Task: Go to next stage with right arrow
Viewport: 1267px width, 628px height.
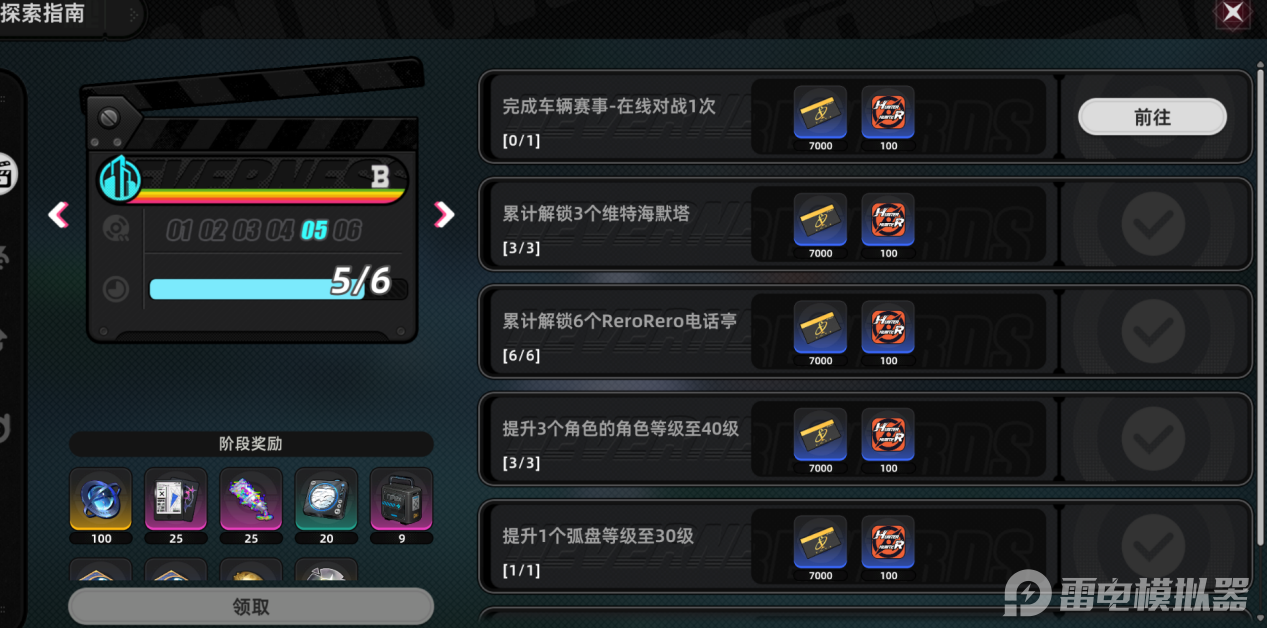Action: click(x=444, y=213)
